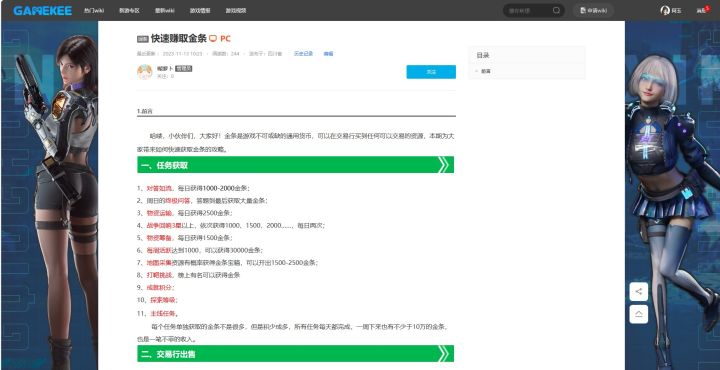Click the text 可以获得30000金条
The width and height of the screenshot is (720, 370).
click(x=234, y=250)
